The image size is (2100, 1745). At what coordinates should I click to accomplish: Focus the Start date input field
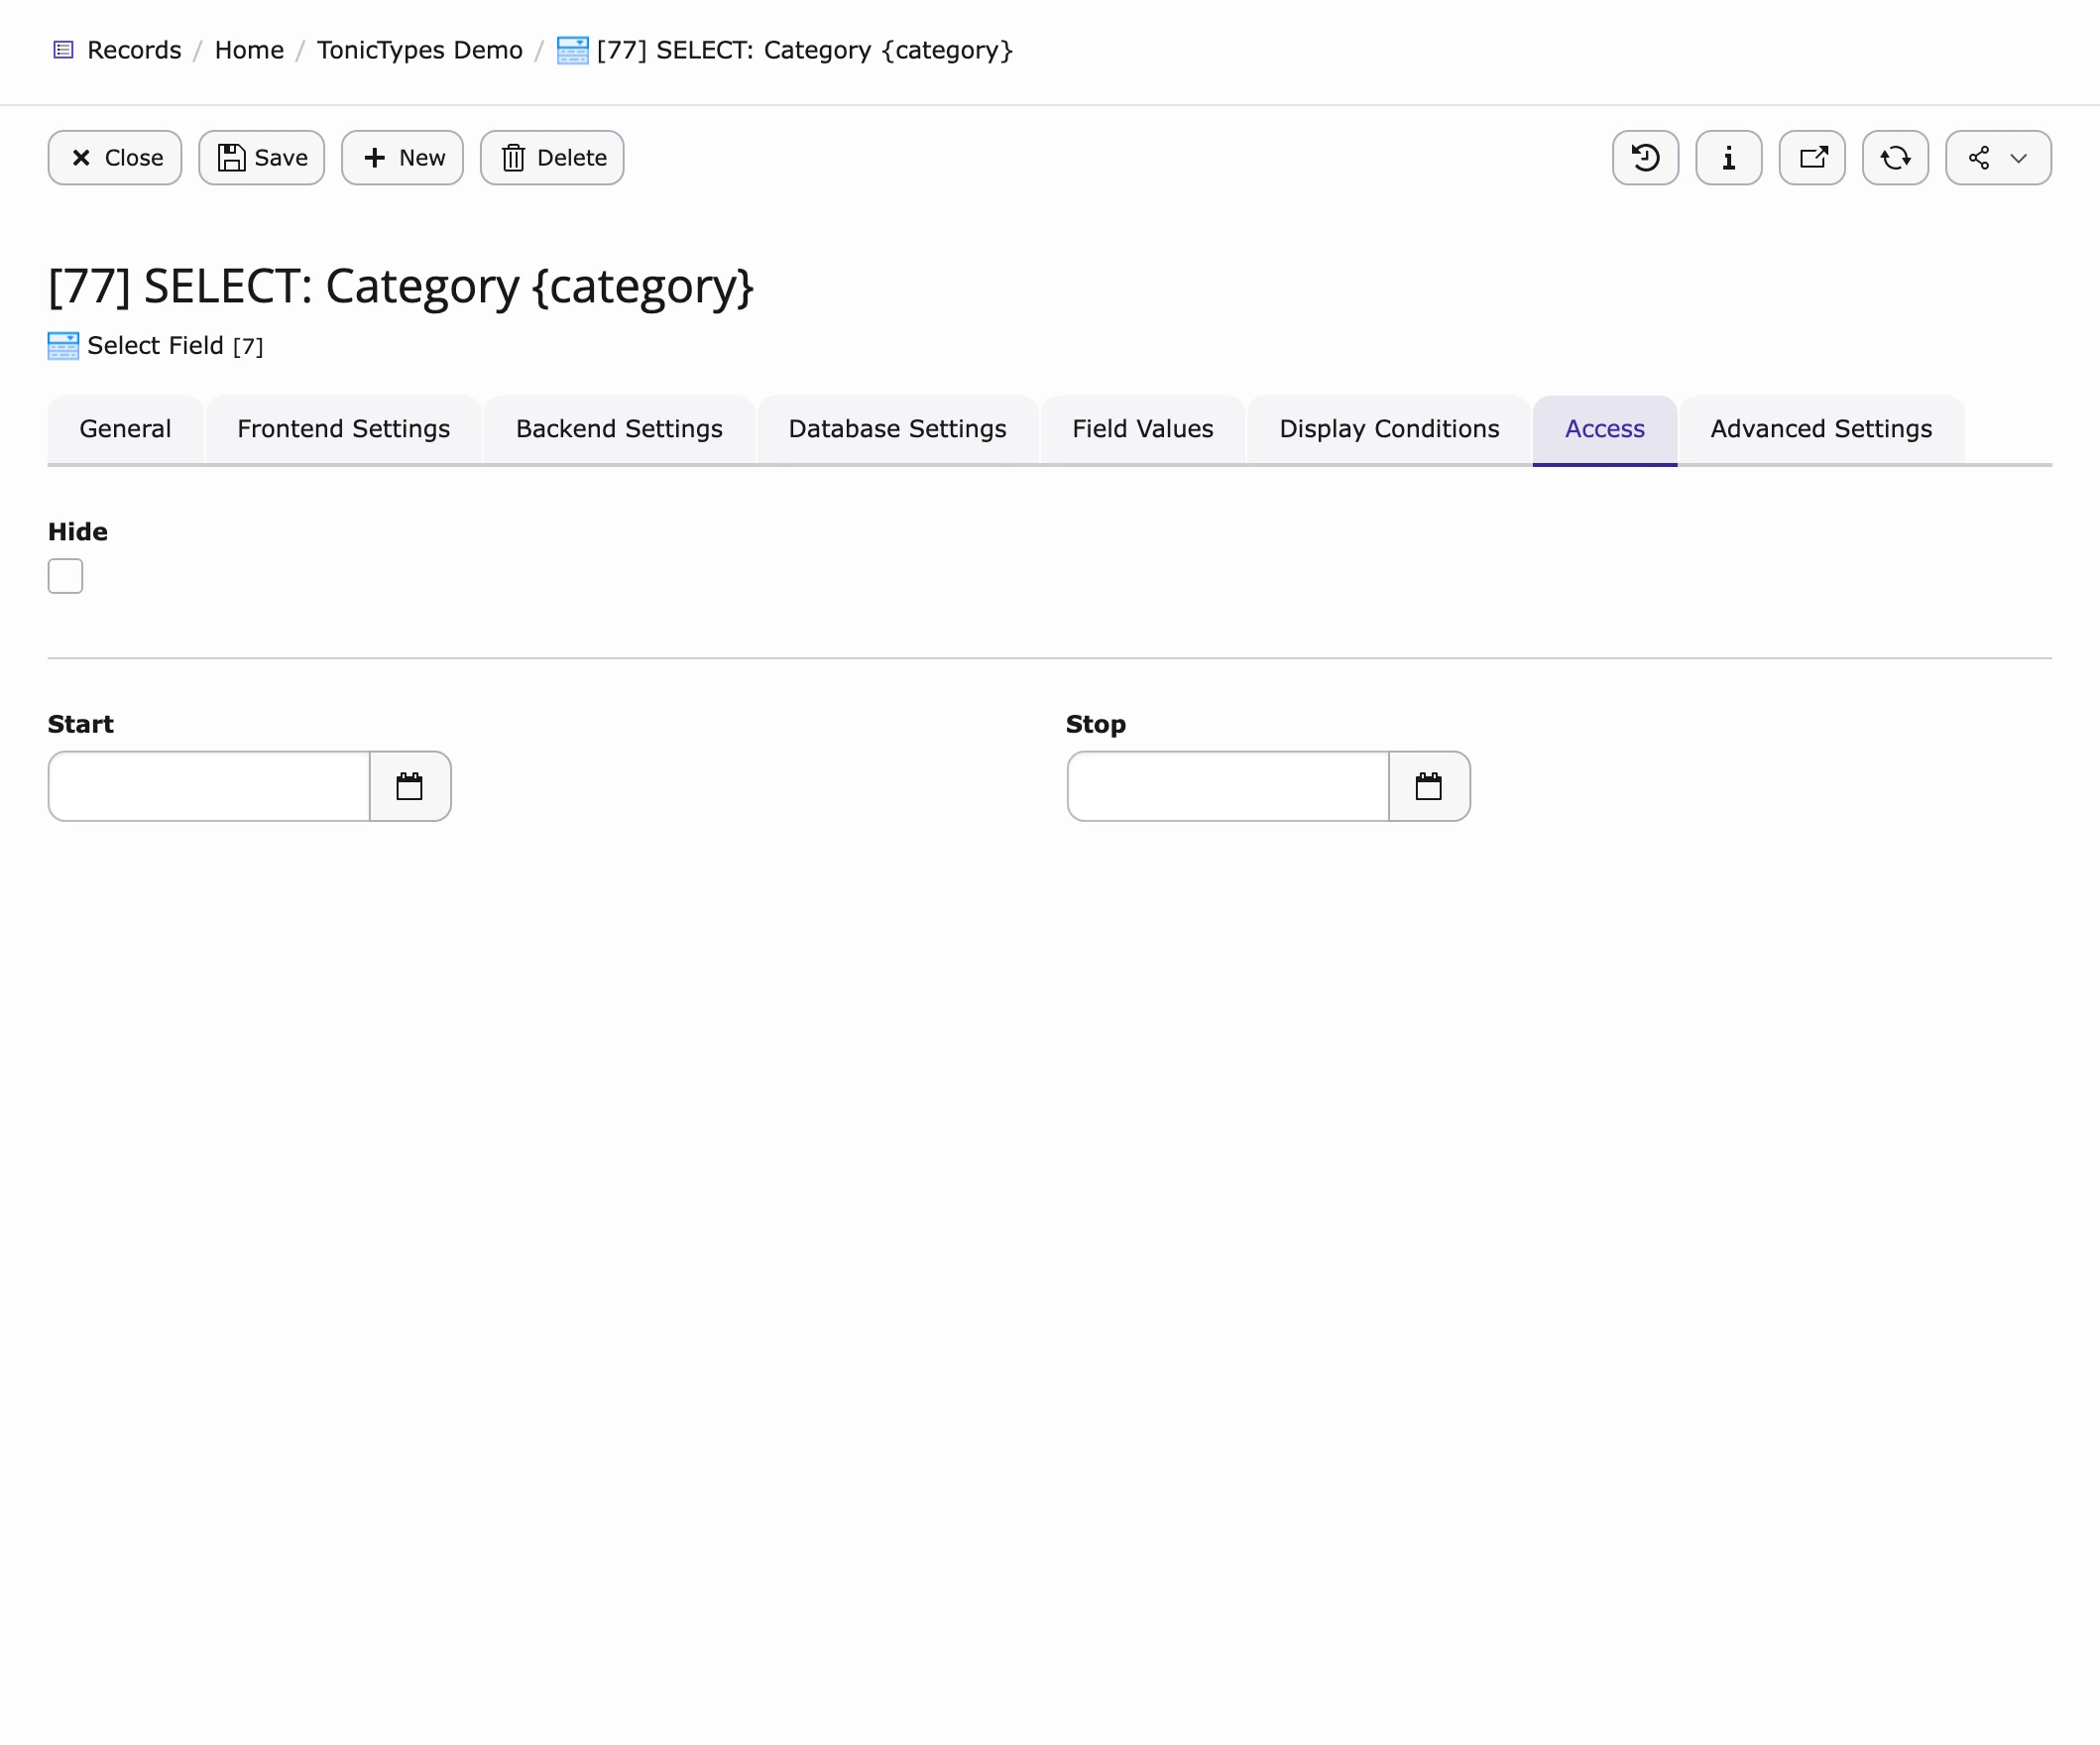tap(209, 786)
